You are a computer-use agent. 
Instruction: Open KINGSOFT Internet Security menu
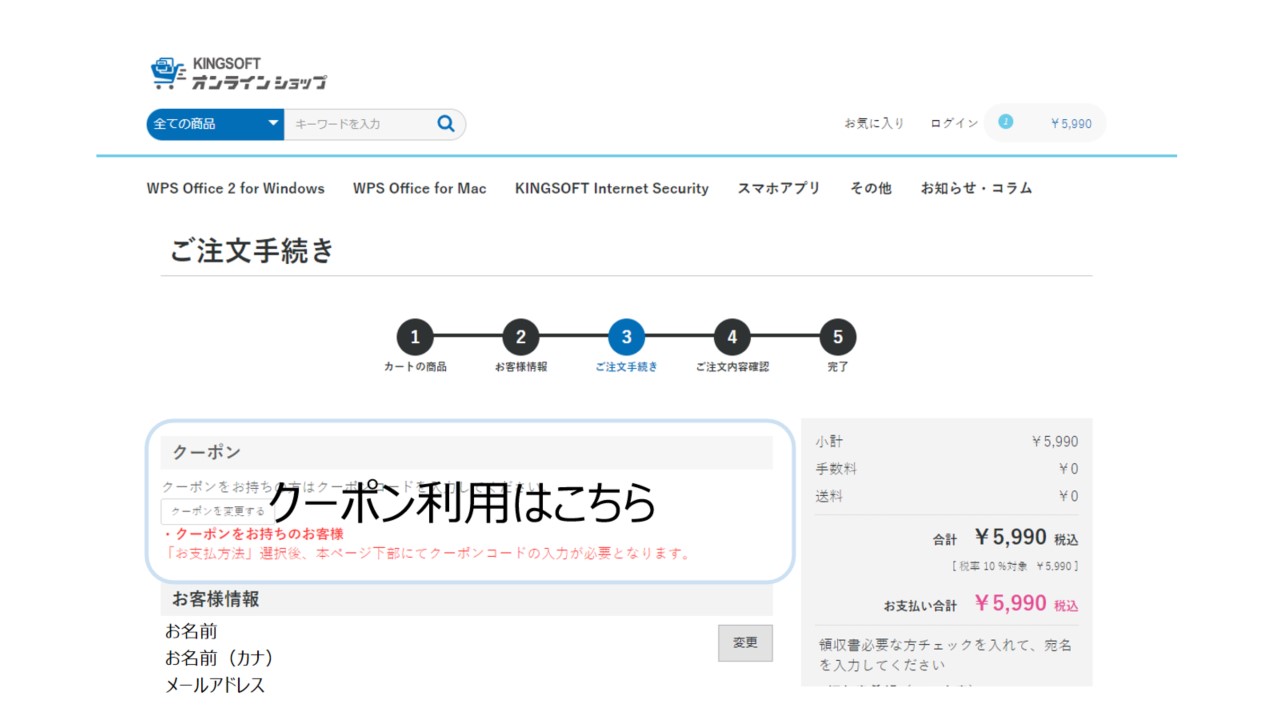tap(612, 188)
